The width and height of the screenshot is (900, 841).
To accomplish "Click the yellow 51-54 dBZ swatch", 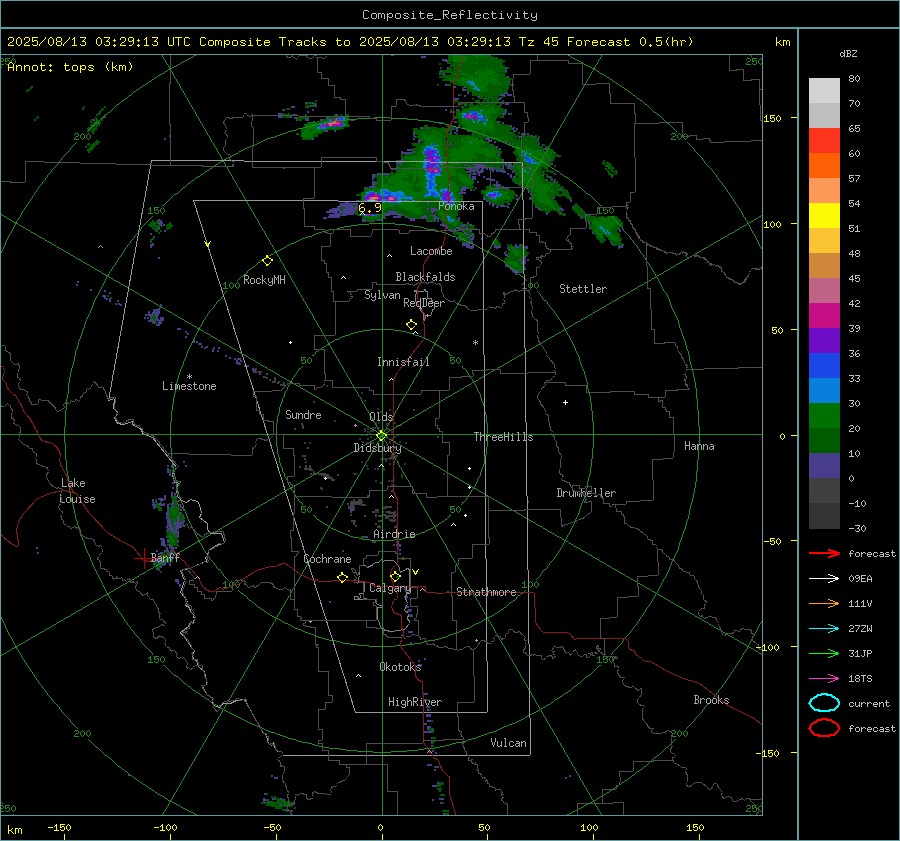I will 824,216.
